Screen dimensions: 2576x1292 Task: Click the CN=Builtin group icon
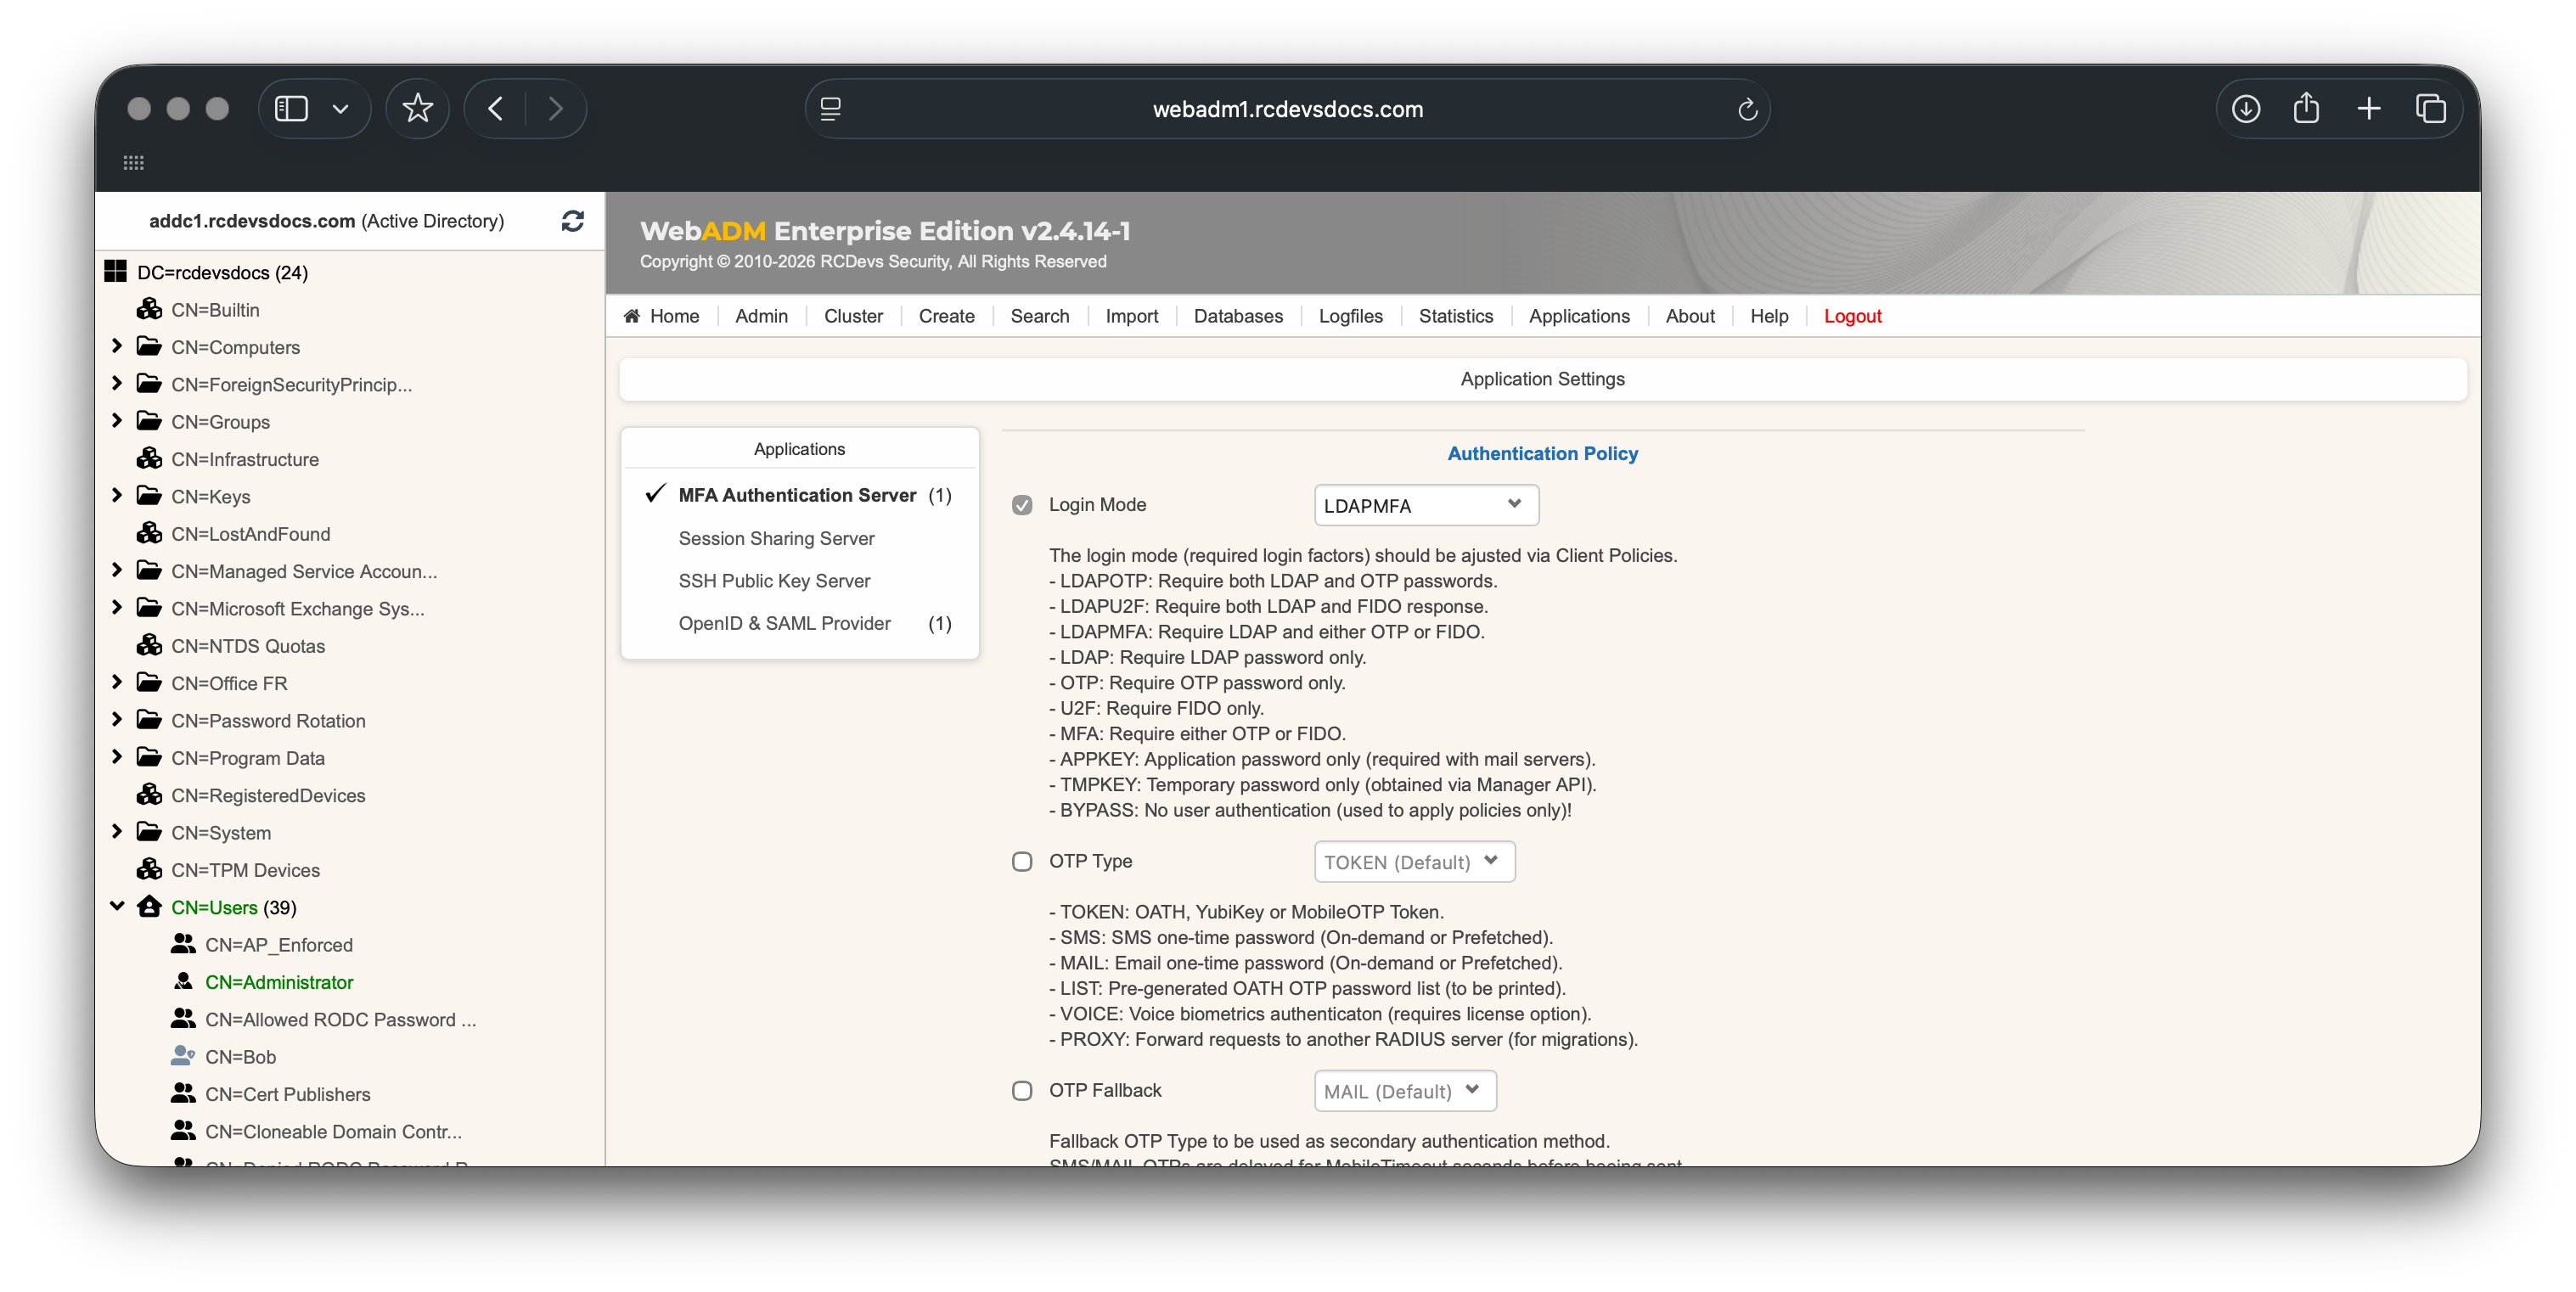pyautogui.click(x=150, y=309)
